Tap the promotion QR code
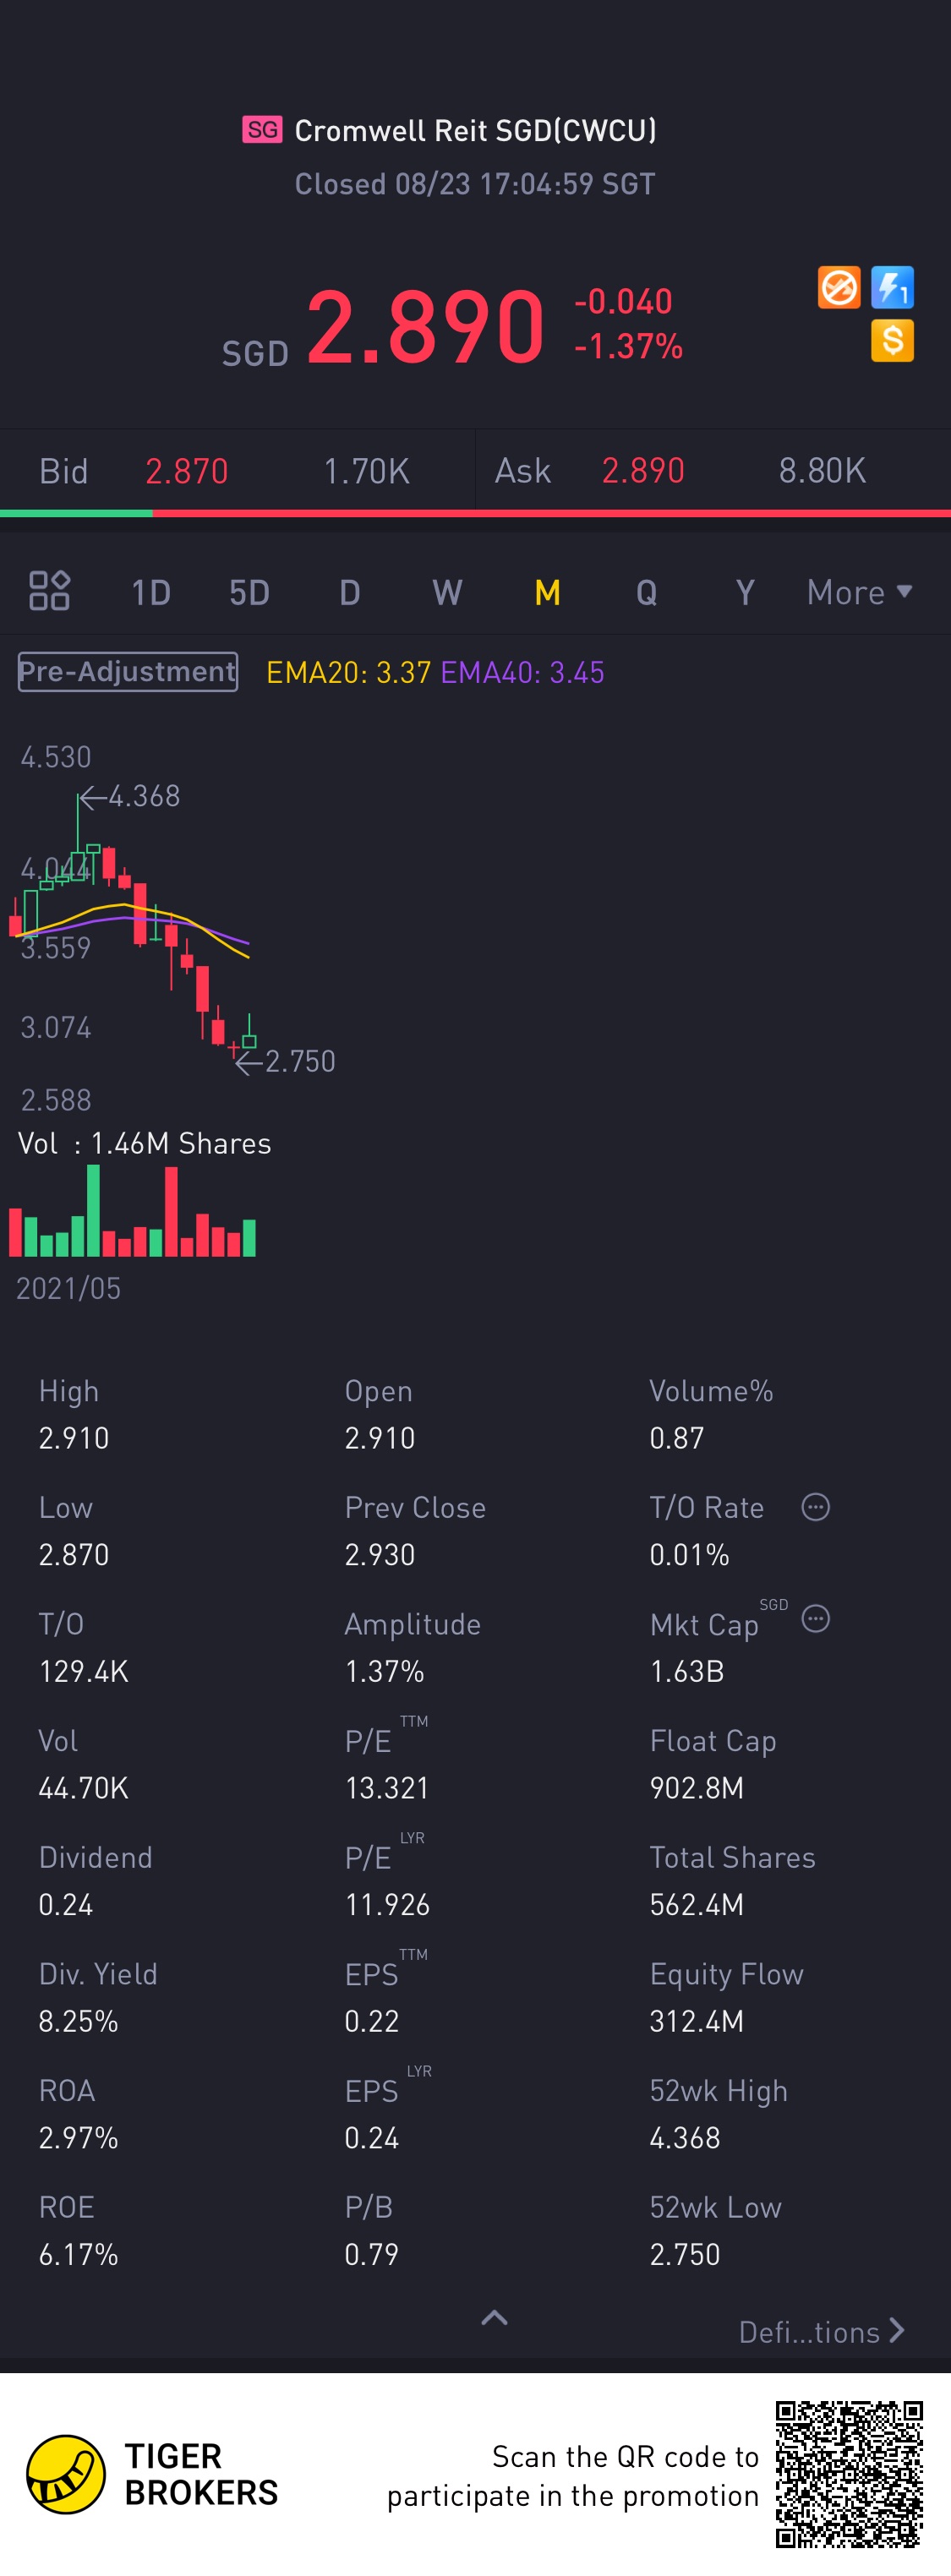Screen dimensions: 951x2576 849,2474
